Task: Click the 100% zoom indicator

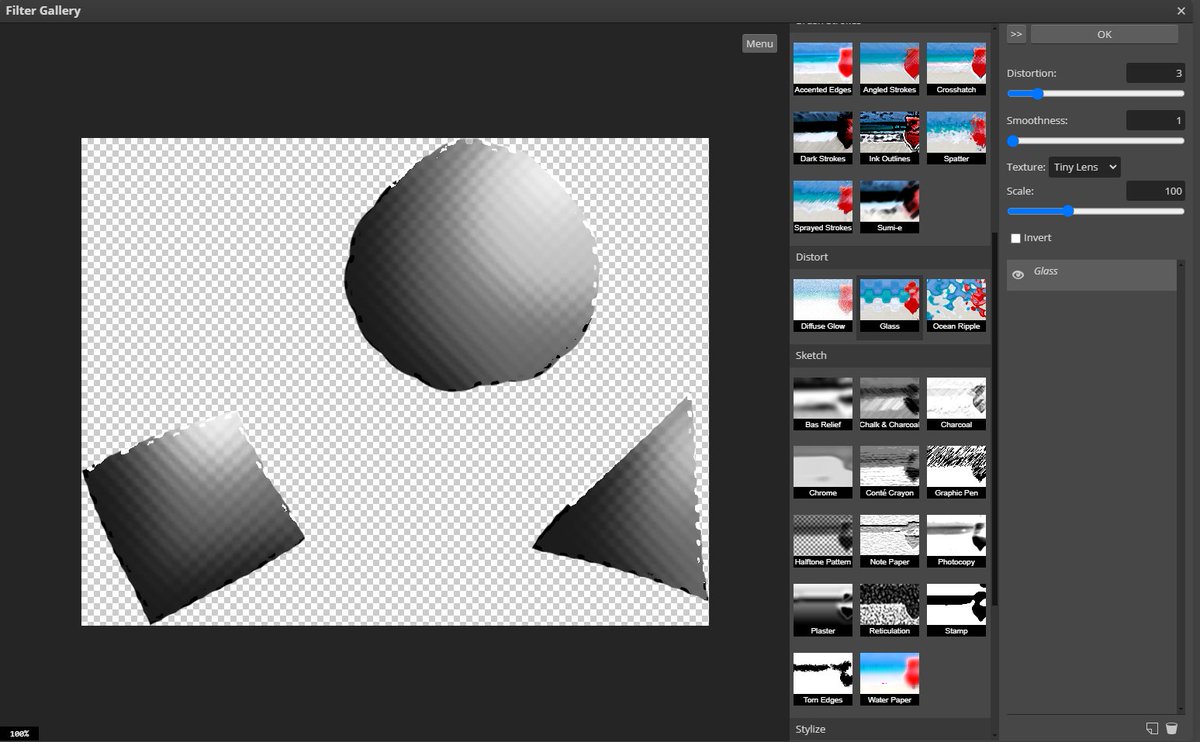Action: [19, 733]
